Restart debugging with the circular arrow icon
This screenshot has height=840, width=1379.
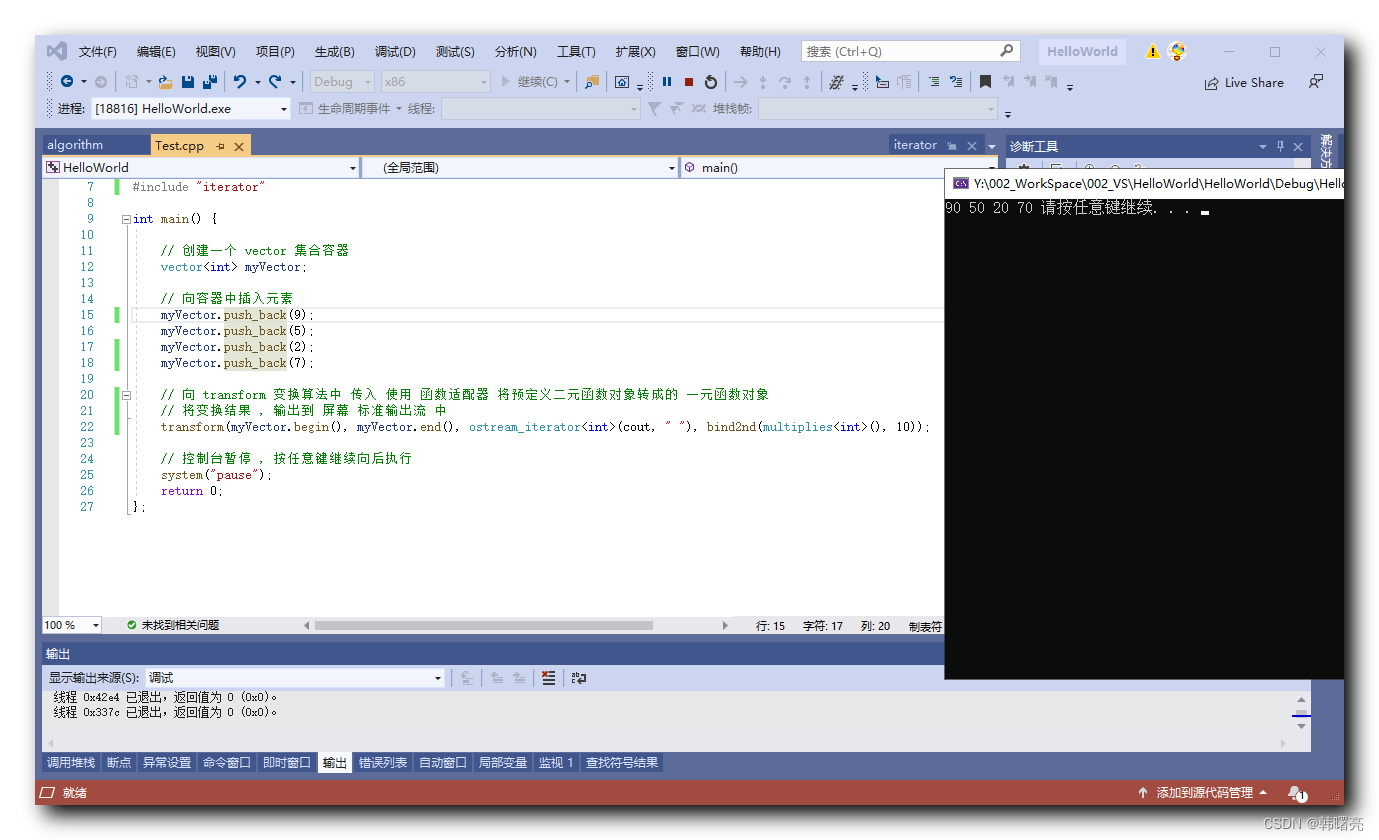710,81
